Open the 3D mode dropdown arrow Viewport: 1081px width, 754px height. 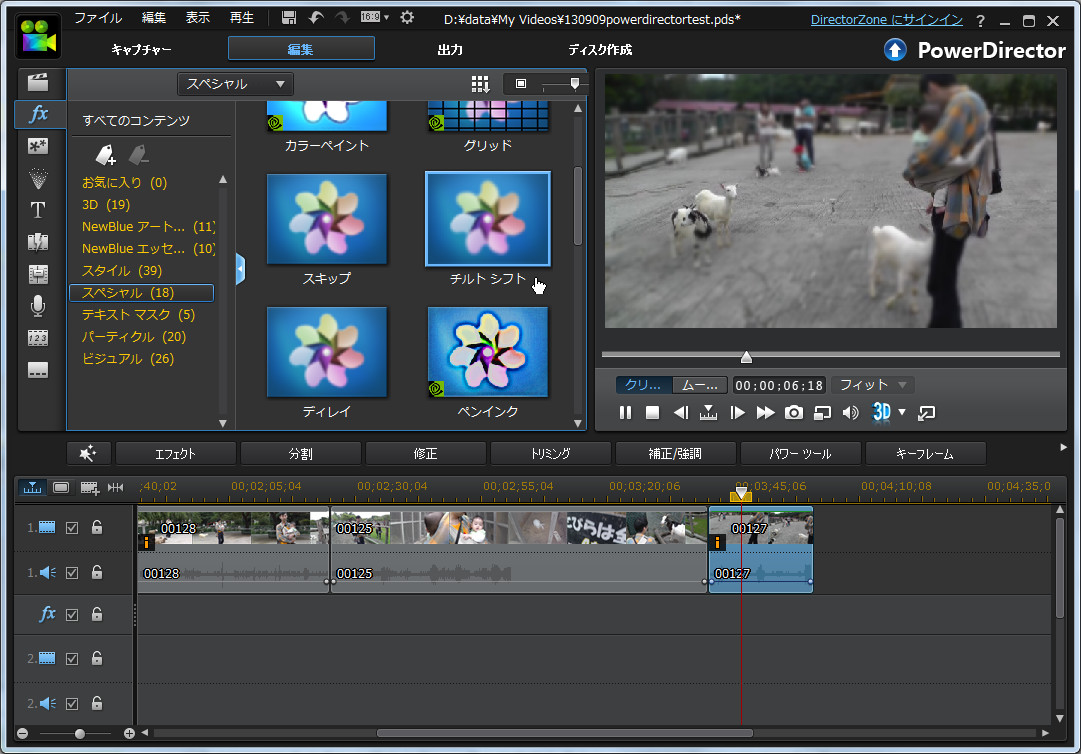click(x=902, y=412)
